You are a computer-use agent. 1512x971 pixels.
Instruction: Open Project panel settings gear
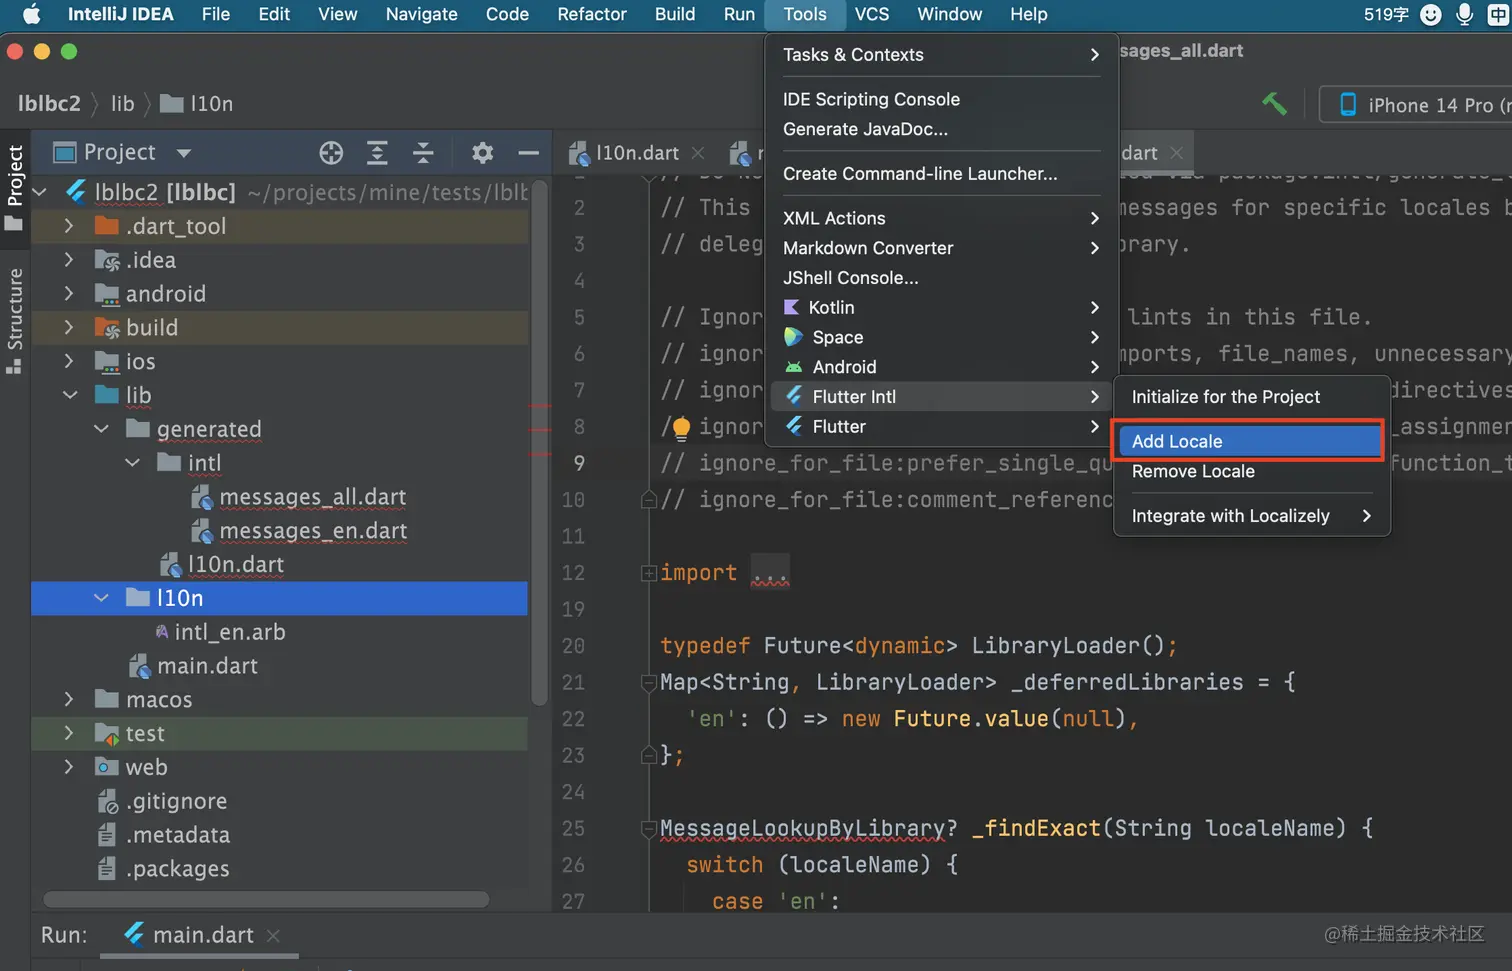[x=482, y=153]
